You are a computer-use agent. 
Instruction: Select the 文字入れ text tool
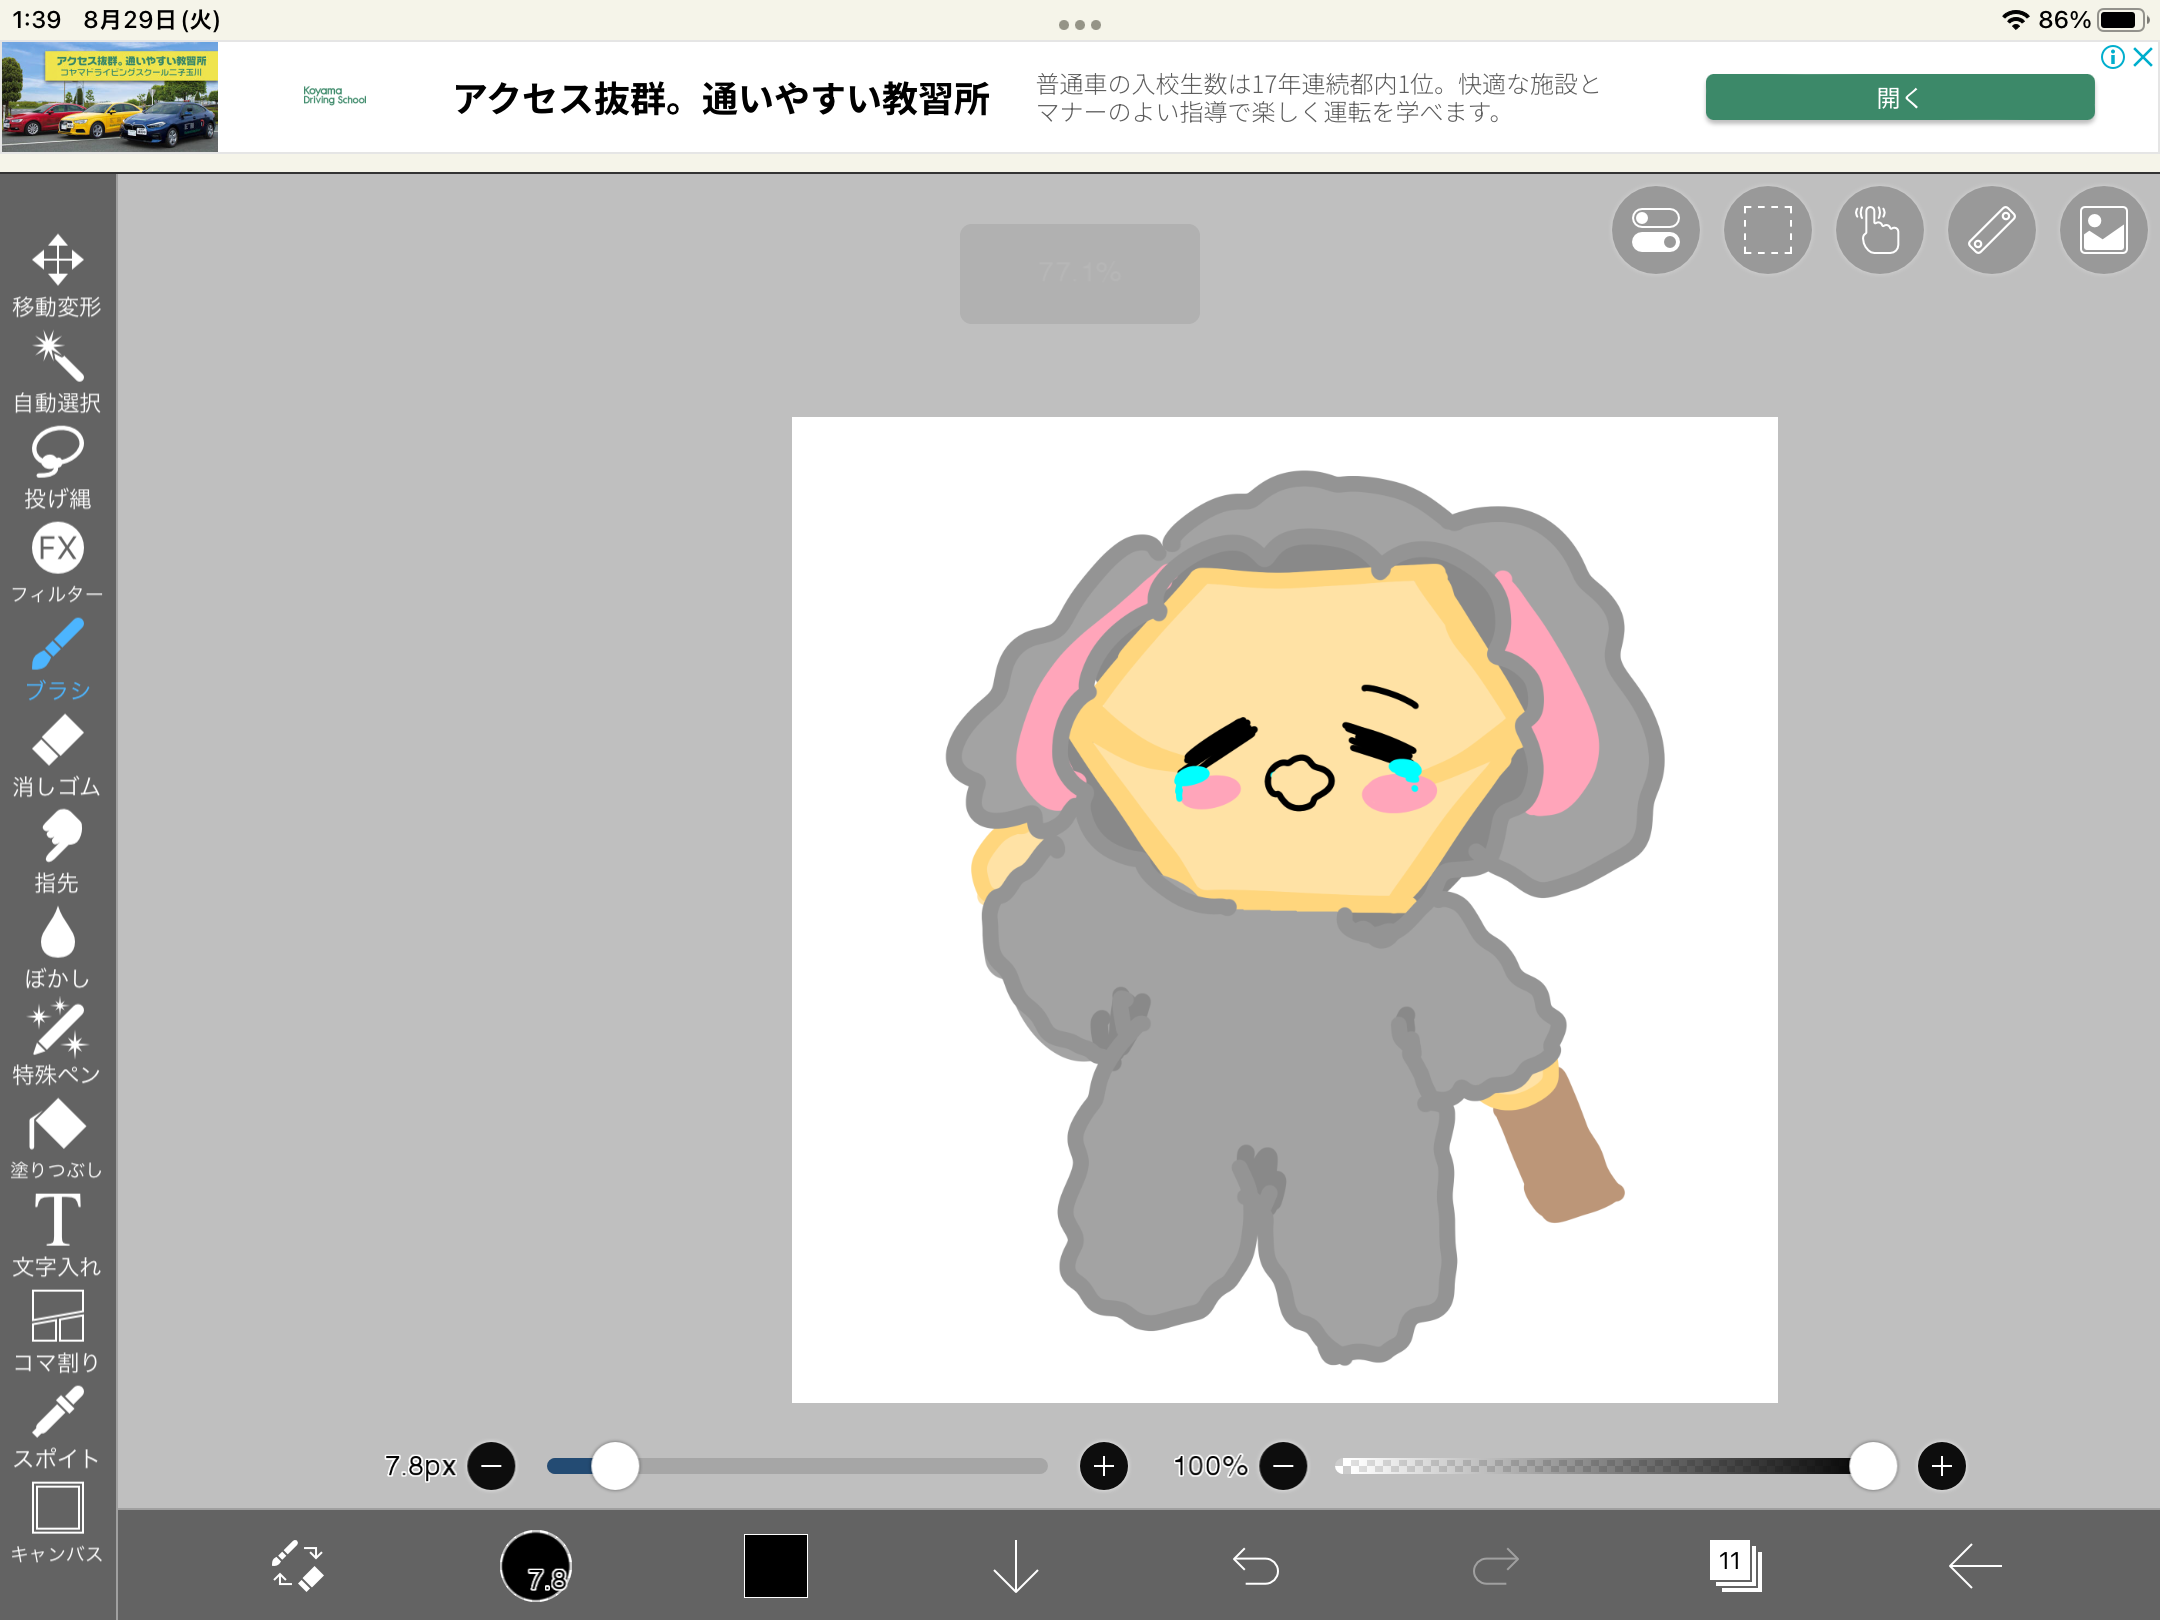[57, 1236]
